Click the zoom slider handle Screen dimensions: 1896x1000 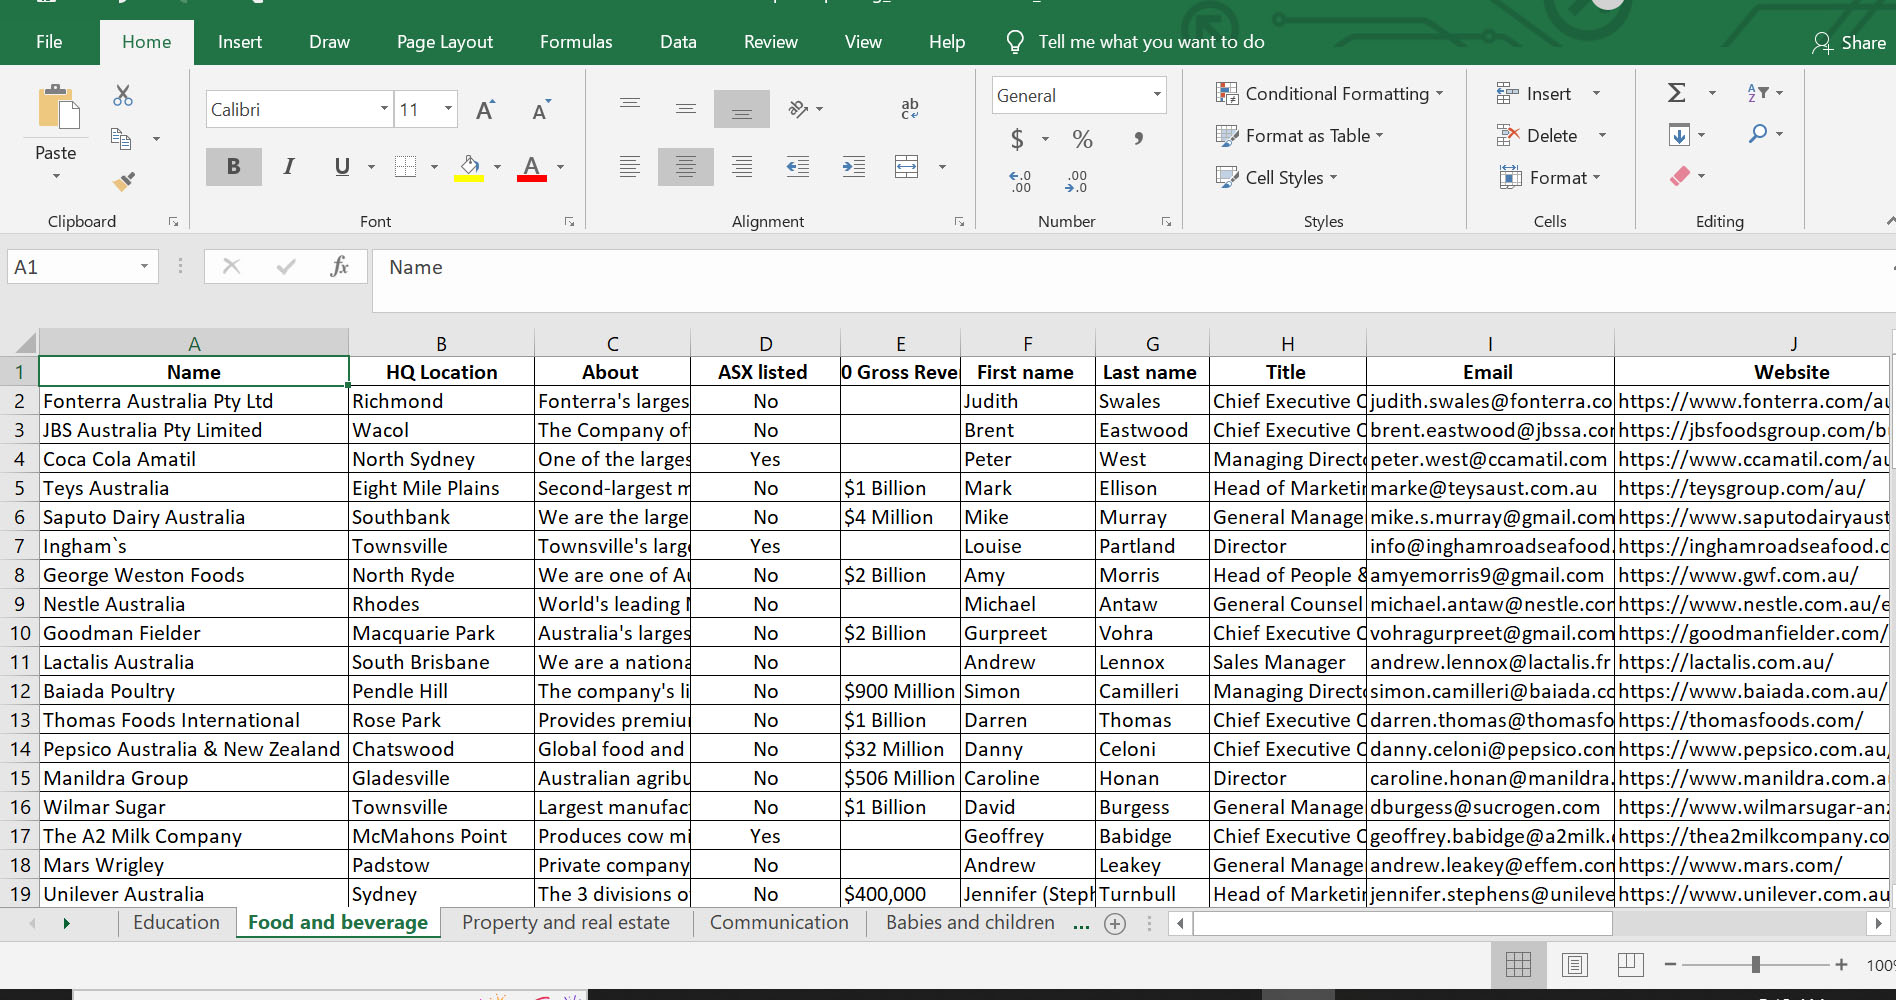coord(1756,965)
